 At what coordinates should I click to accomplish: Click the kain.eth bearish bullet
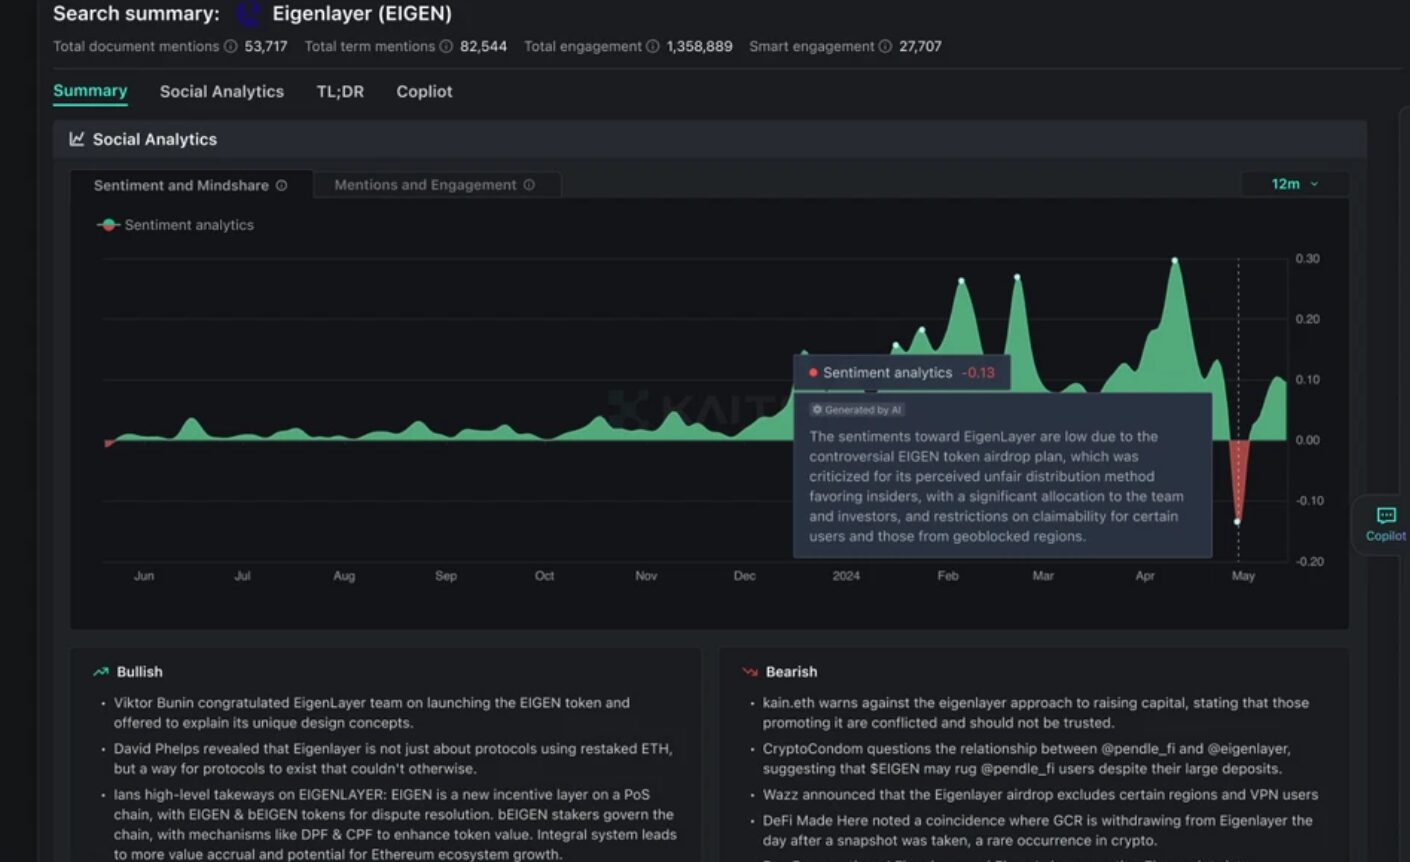pos(1036,713)
